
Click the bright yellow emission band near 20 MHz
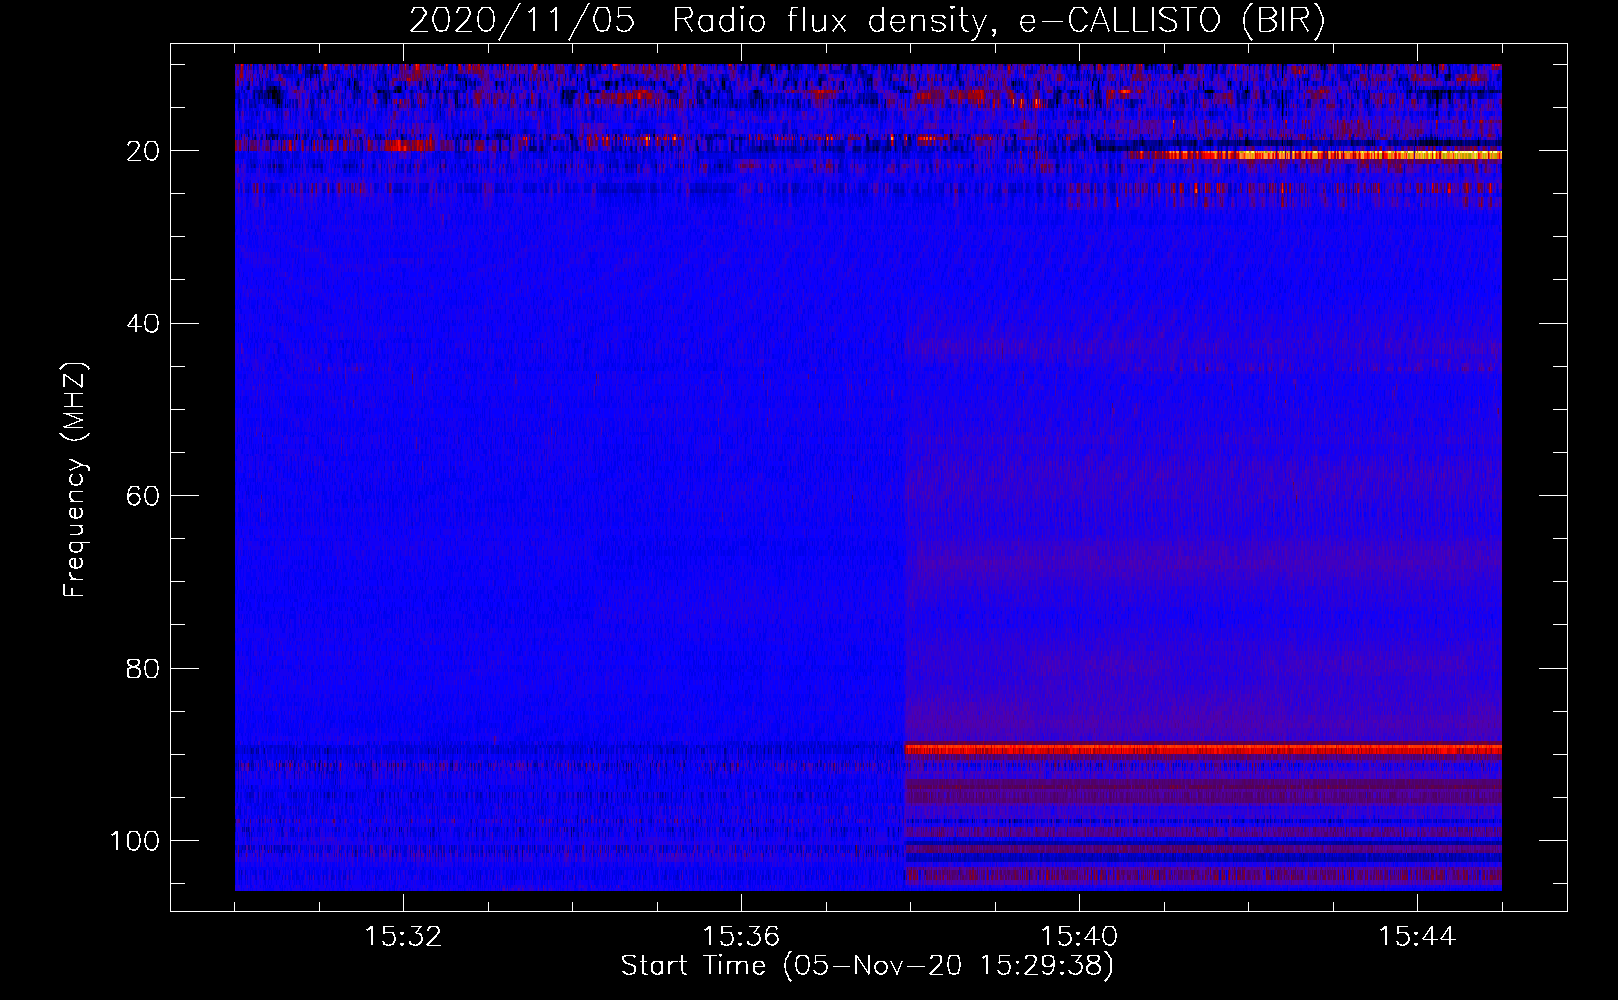[x=1313, y=155]
